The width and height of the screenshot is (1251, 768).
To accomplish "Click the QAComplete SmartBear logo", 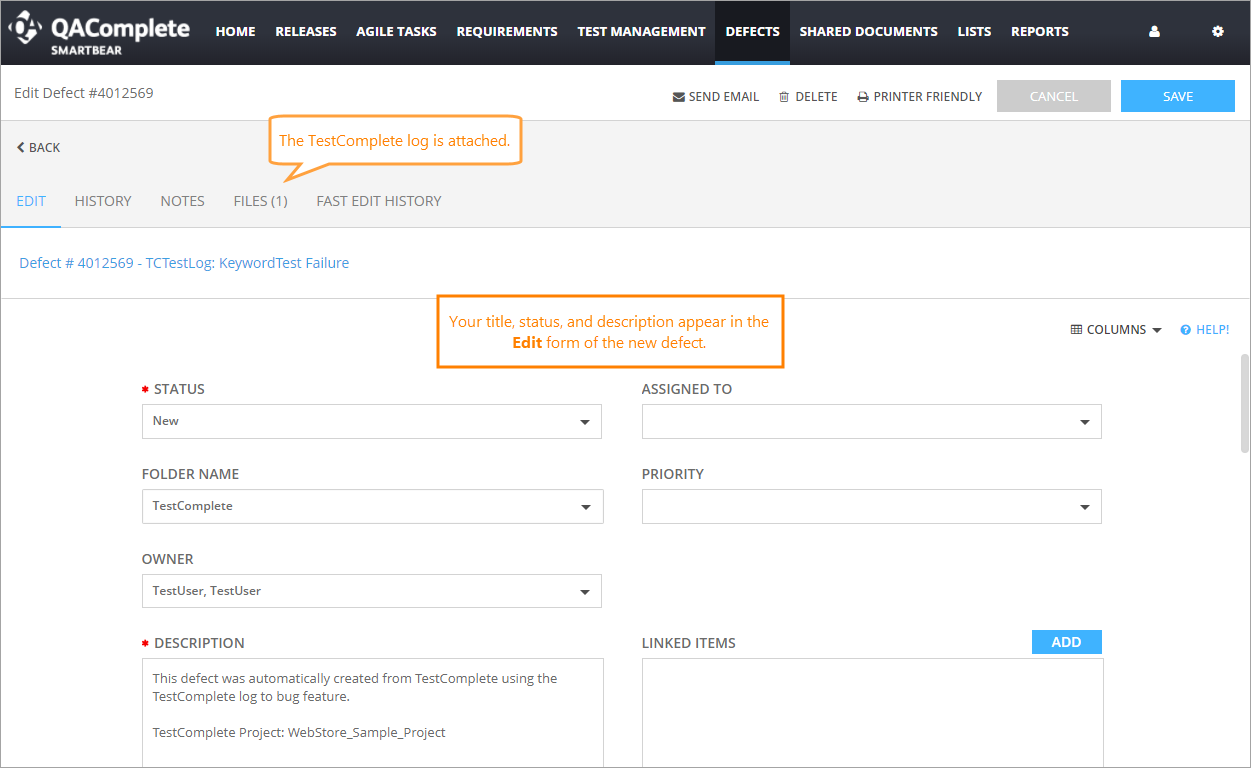I will coord(99,32).
